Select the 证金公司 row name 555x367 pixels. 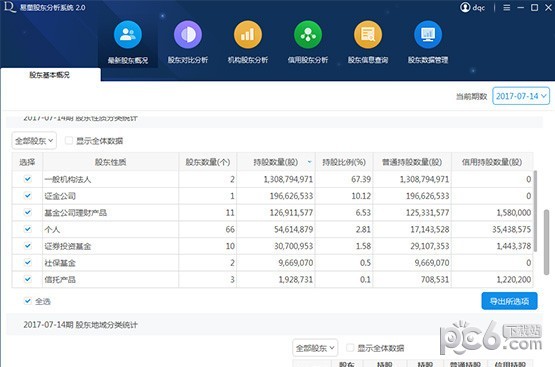(60, 196)
